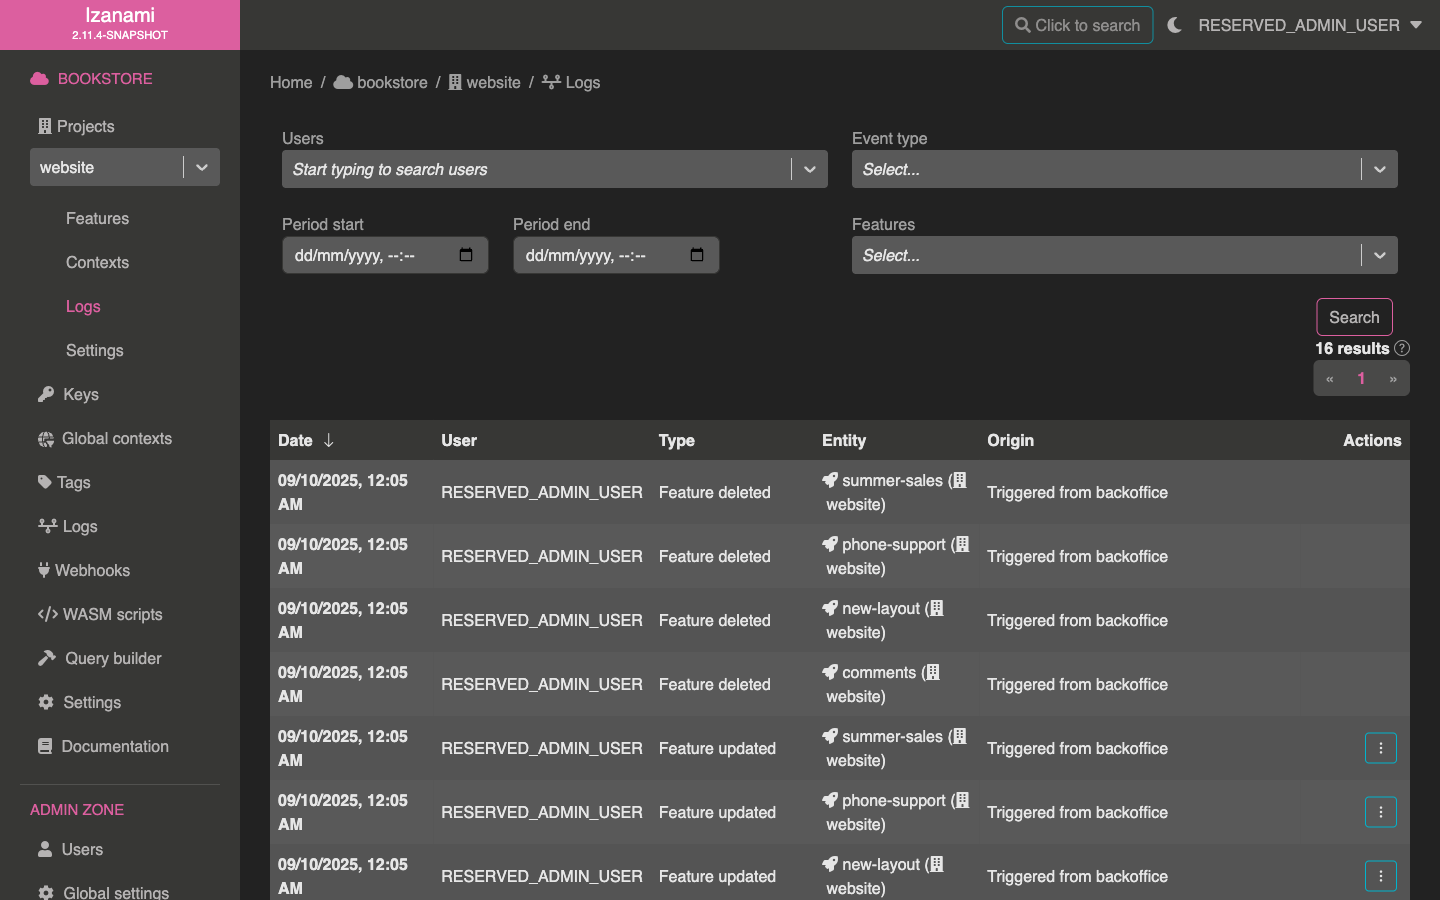Image resolution: width=1440 pixels, height=900 pixels.
Task: Open actions menu for summer-sales Feature updated row
Action: pos(1380,748)
